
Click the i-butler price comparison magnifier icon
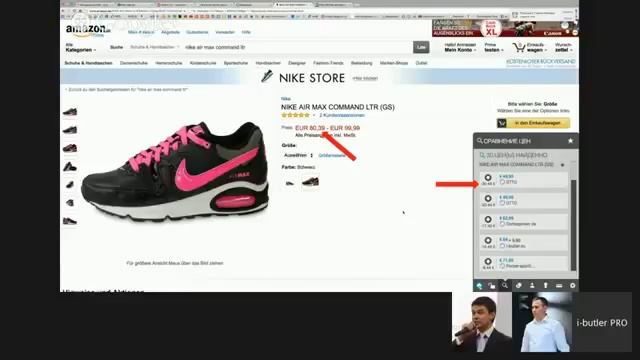(480, 141)
